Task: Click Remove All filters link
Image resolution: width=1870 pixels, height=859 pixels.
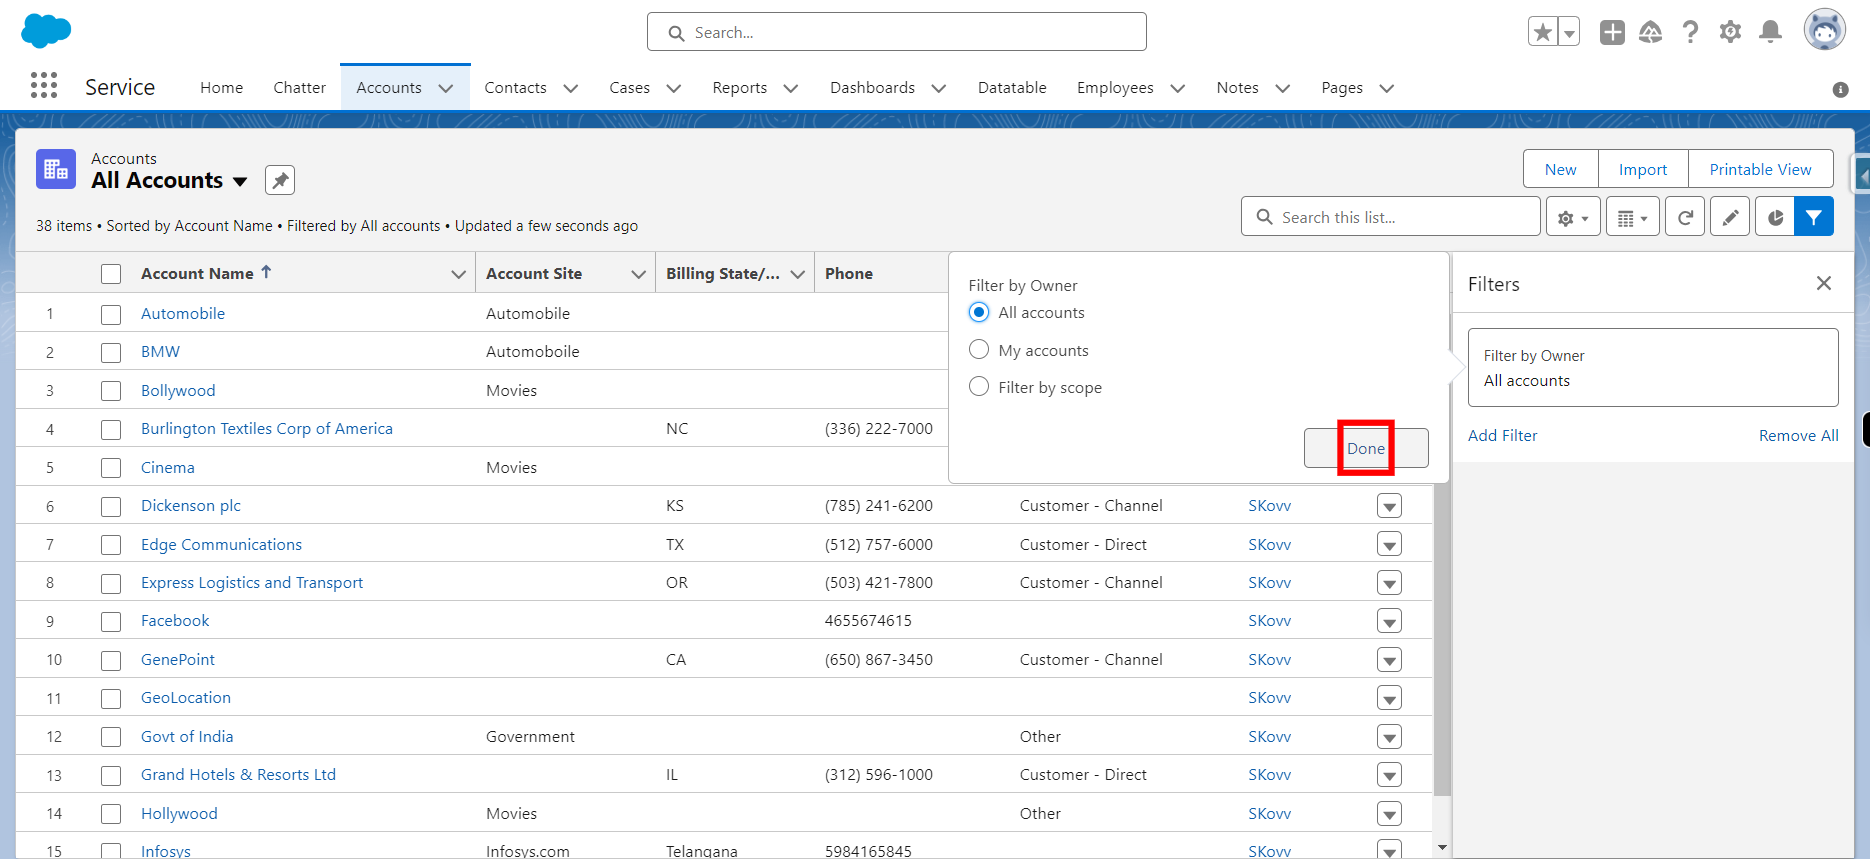Action: pos(1798,435)
